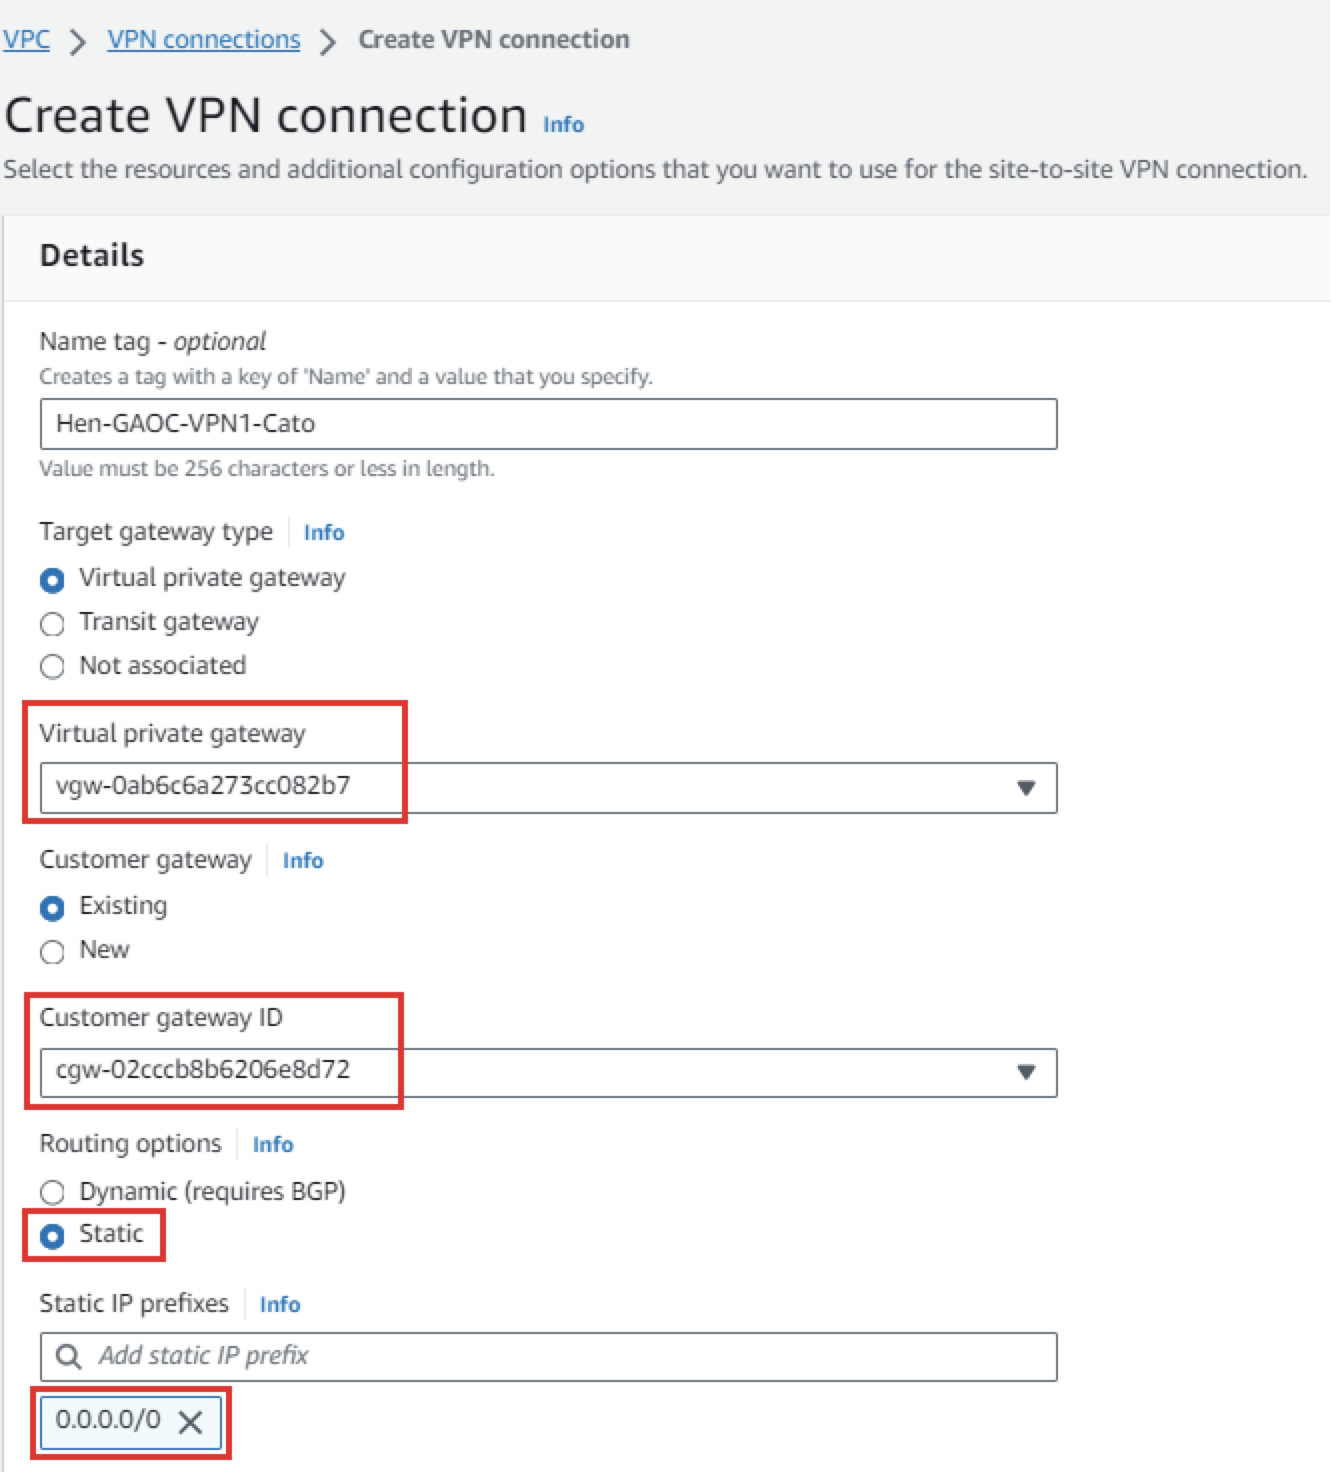Select Virtual private gateway radio option
The width and height of the screenshot is (1332, 1472).
(52, 580)
